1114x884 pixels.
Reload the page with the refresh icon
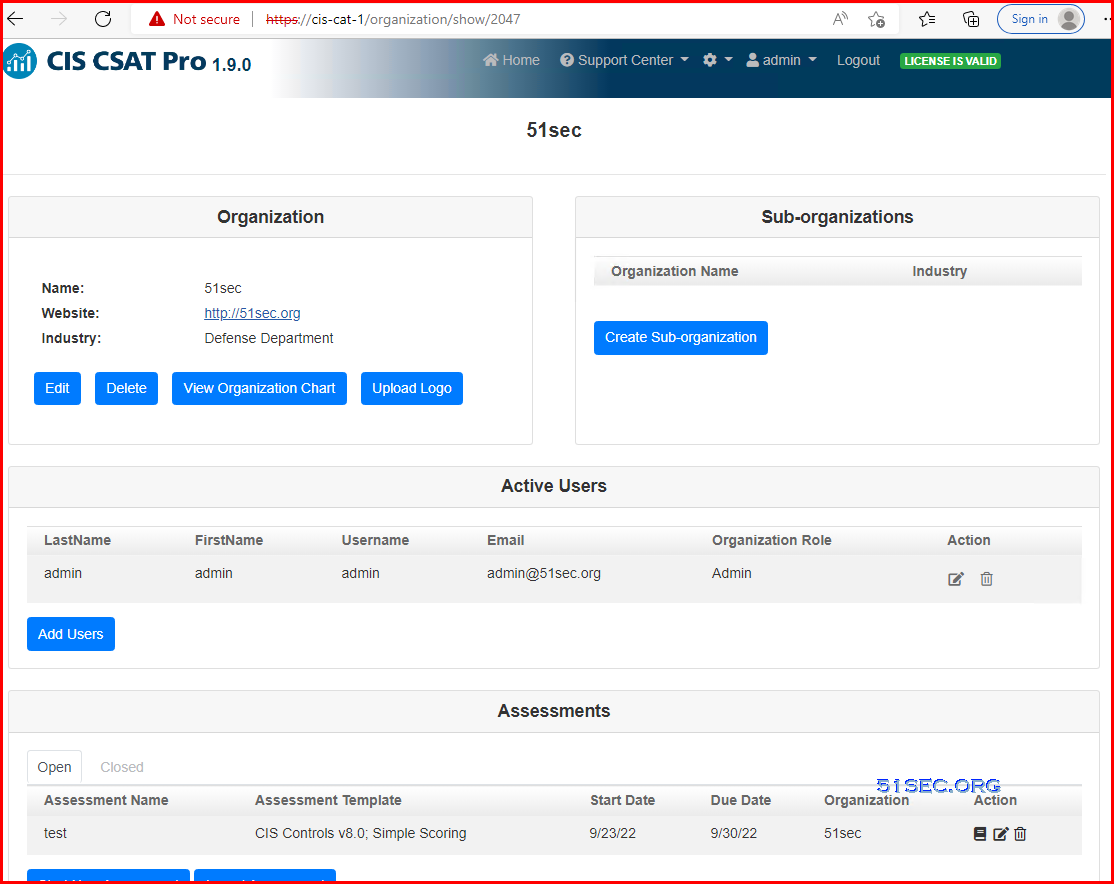pos(103,19)
